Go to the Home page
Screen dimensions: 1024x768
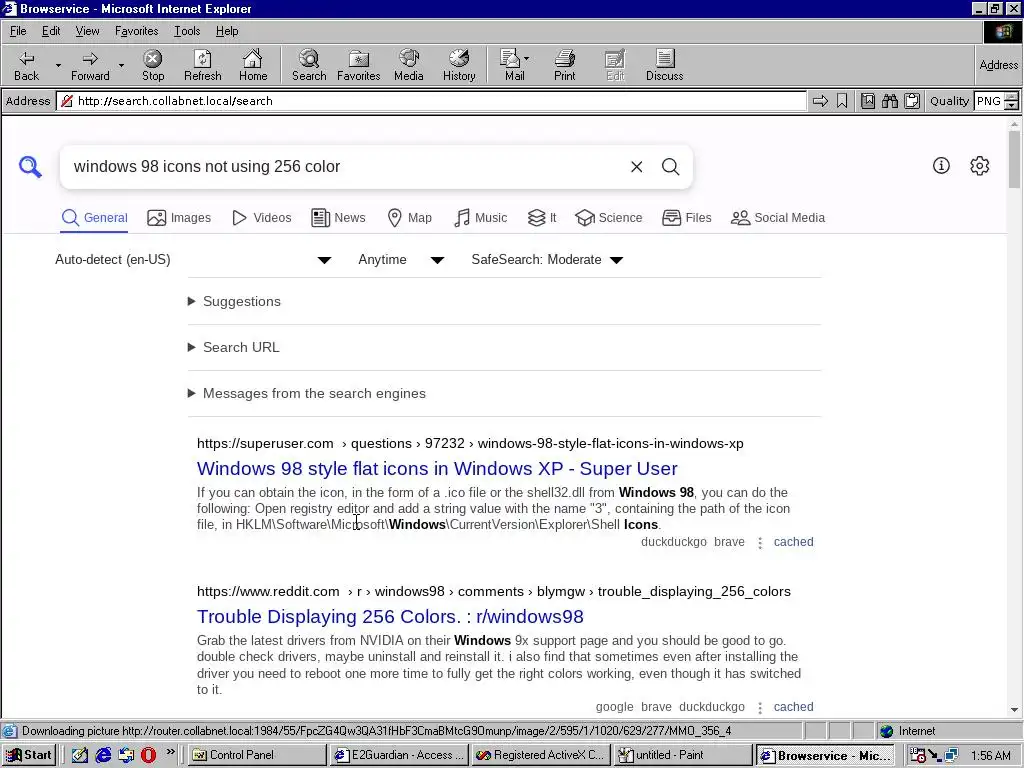(x=253, y=65)
